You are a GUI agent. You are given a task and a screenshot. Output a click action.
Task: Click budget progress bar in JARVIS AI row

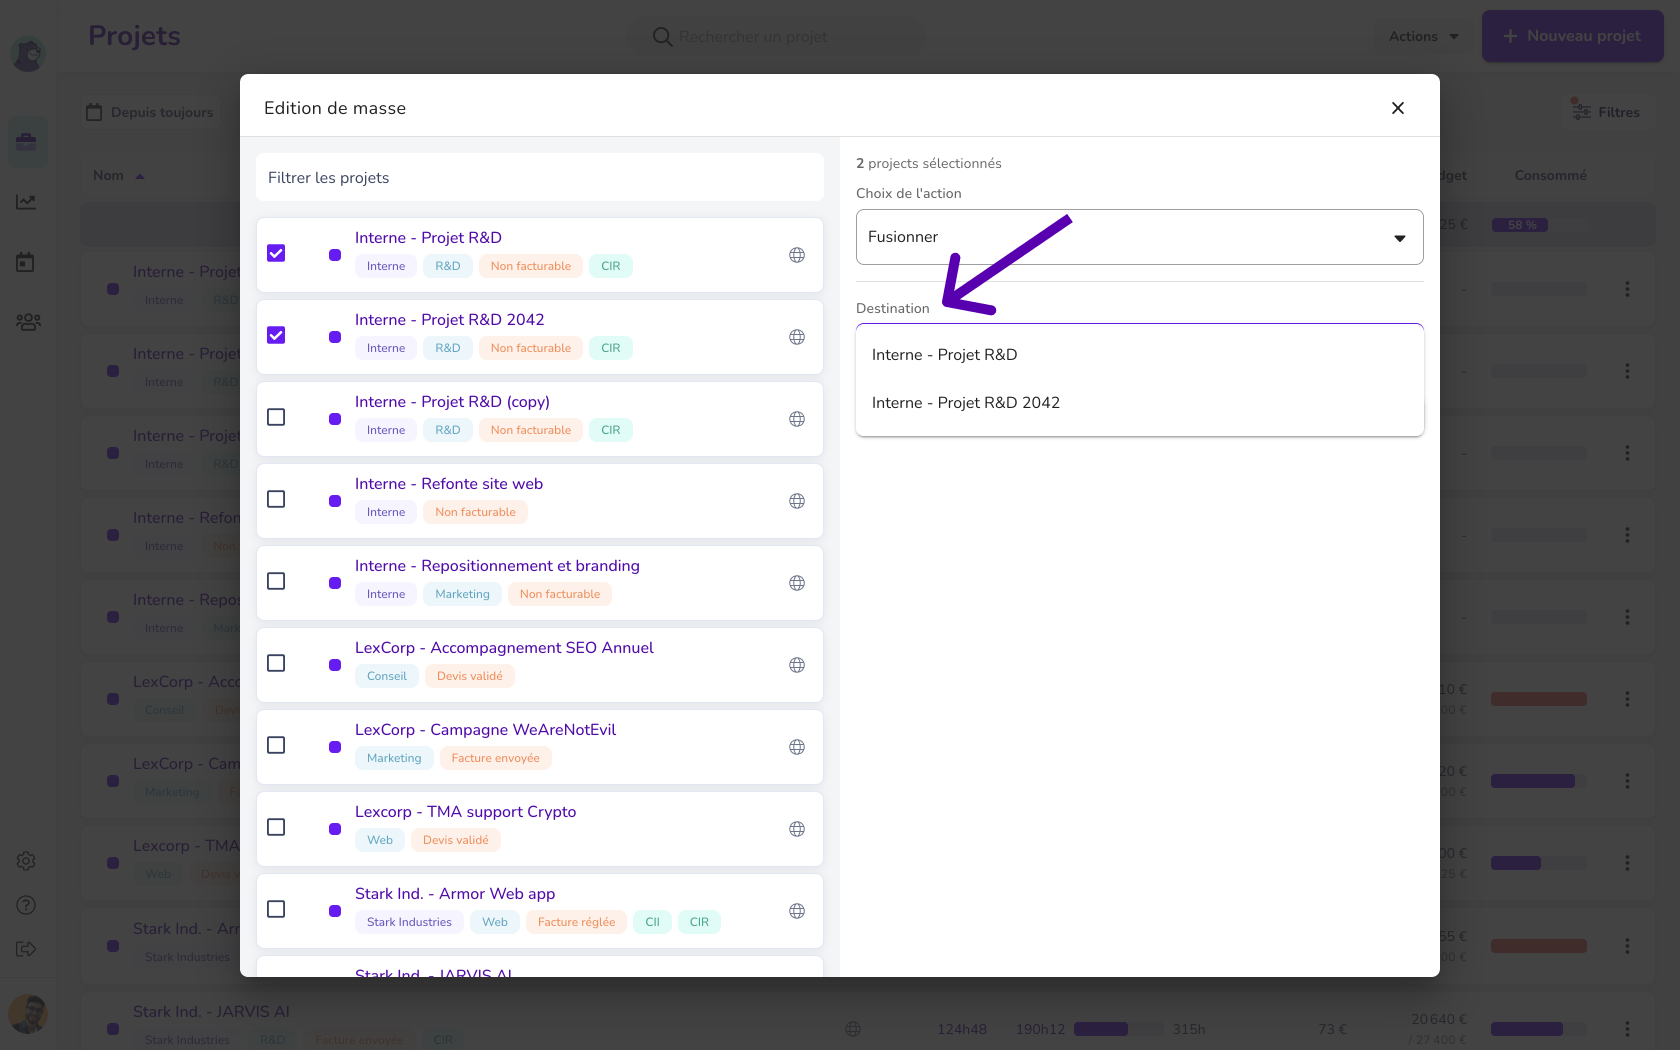click(x=1538, y=1028)
